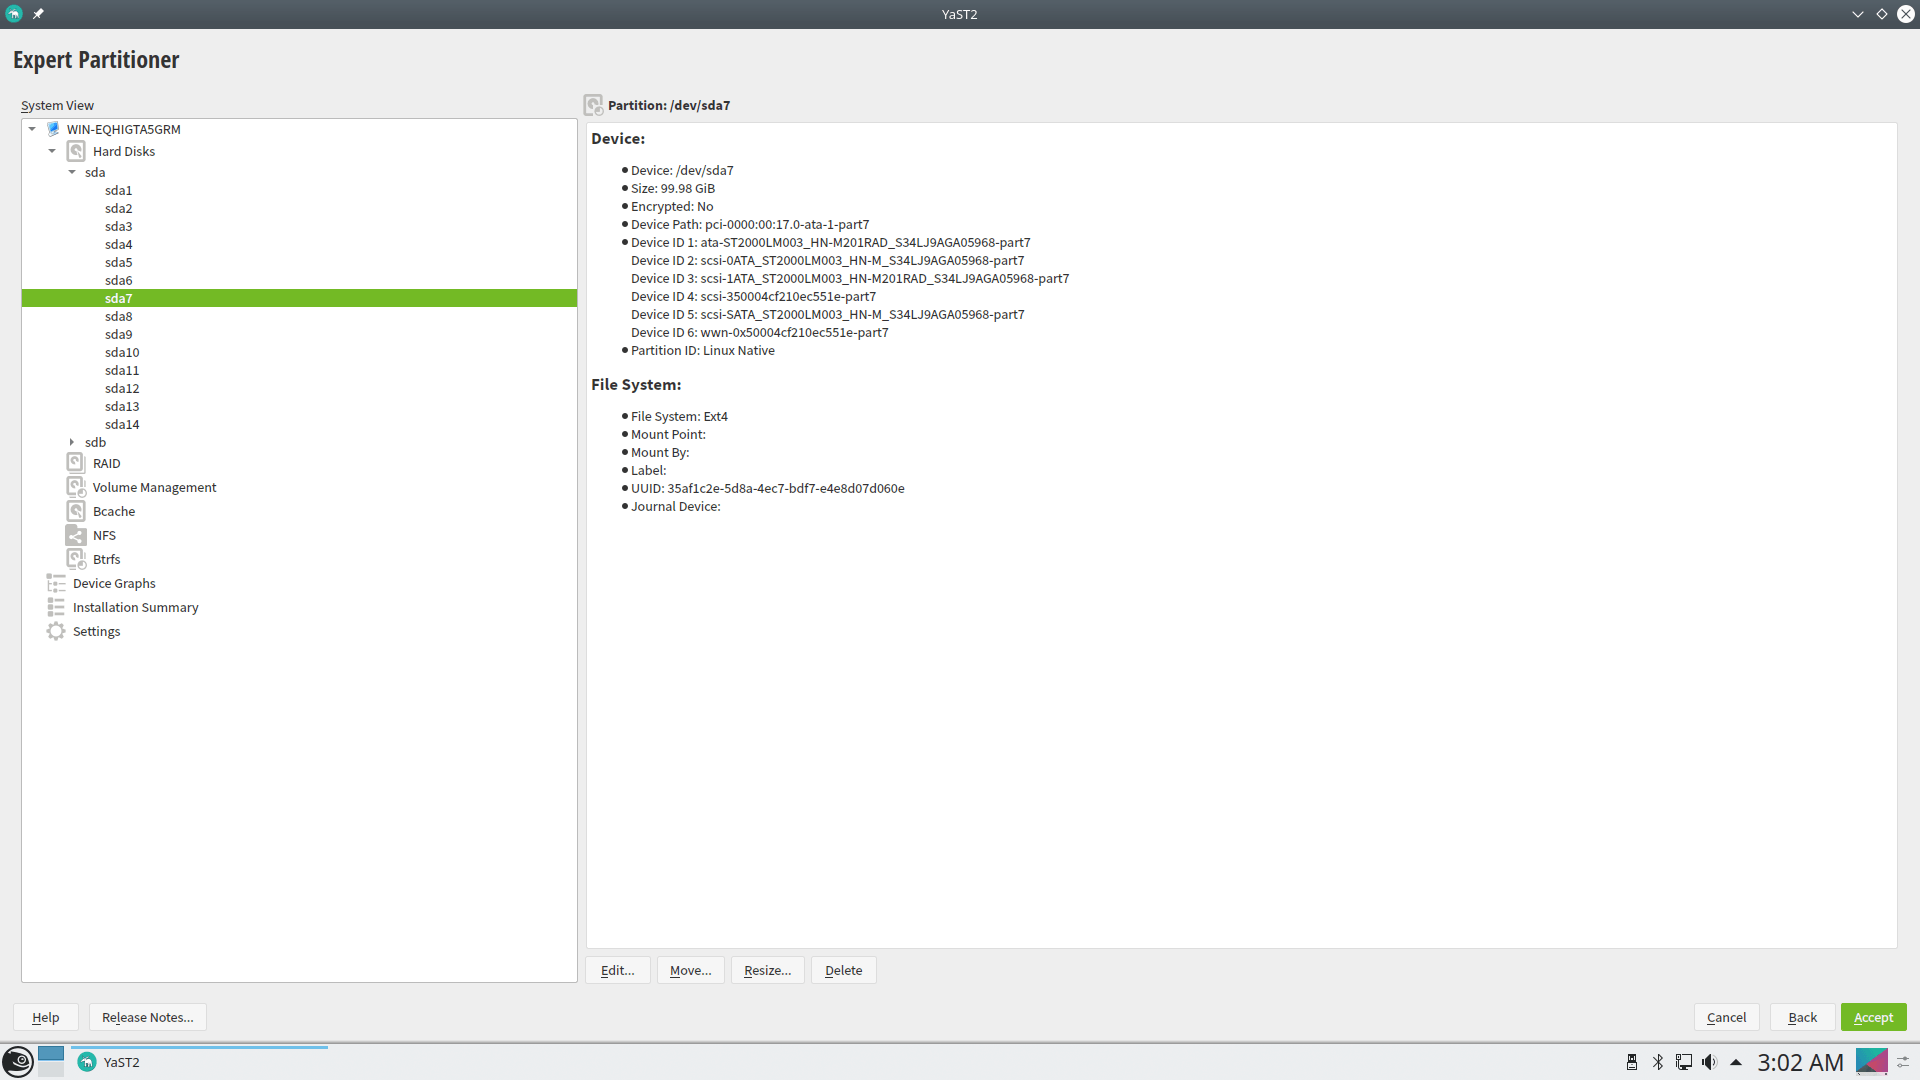Collapse the sda disk tree
Screen dimensions: 1920x1080
pyautogui.click(x=72, y=172)
